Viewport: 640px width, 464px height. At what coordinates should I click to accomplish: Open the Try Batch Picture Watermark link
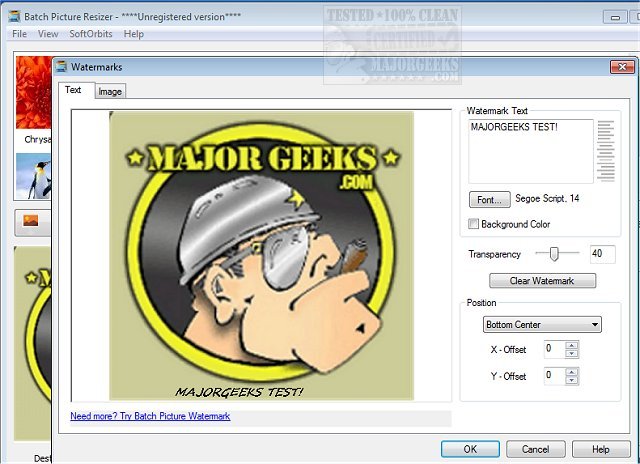tap(150, 416)
